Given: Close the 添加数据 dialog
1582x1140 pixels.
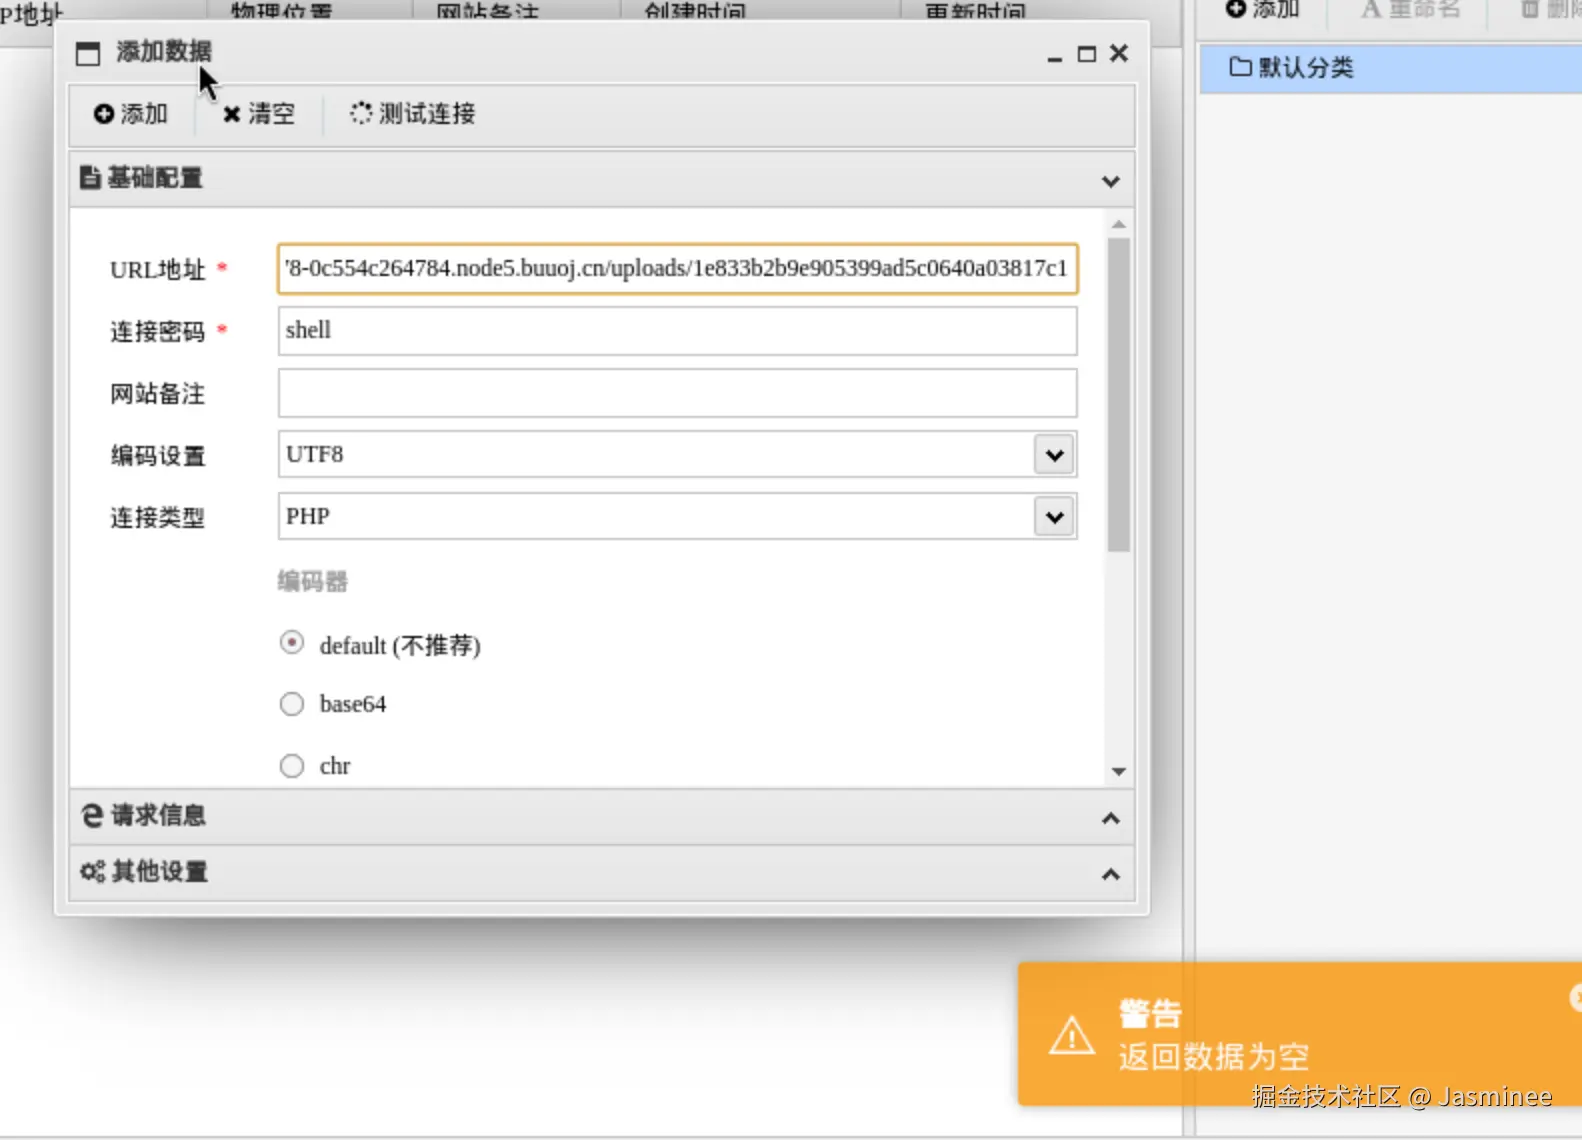Looking at the screenshot, I should [x=1119, y=53].
